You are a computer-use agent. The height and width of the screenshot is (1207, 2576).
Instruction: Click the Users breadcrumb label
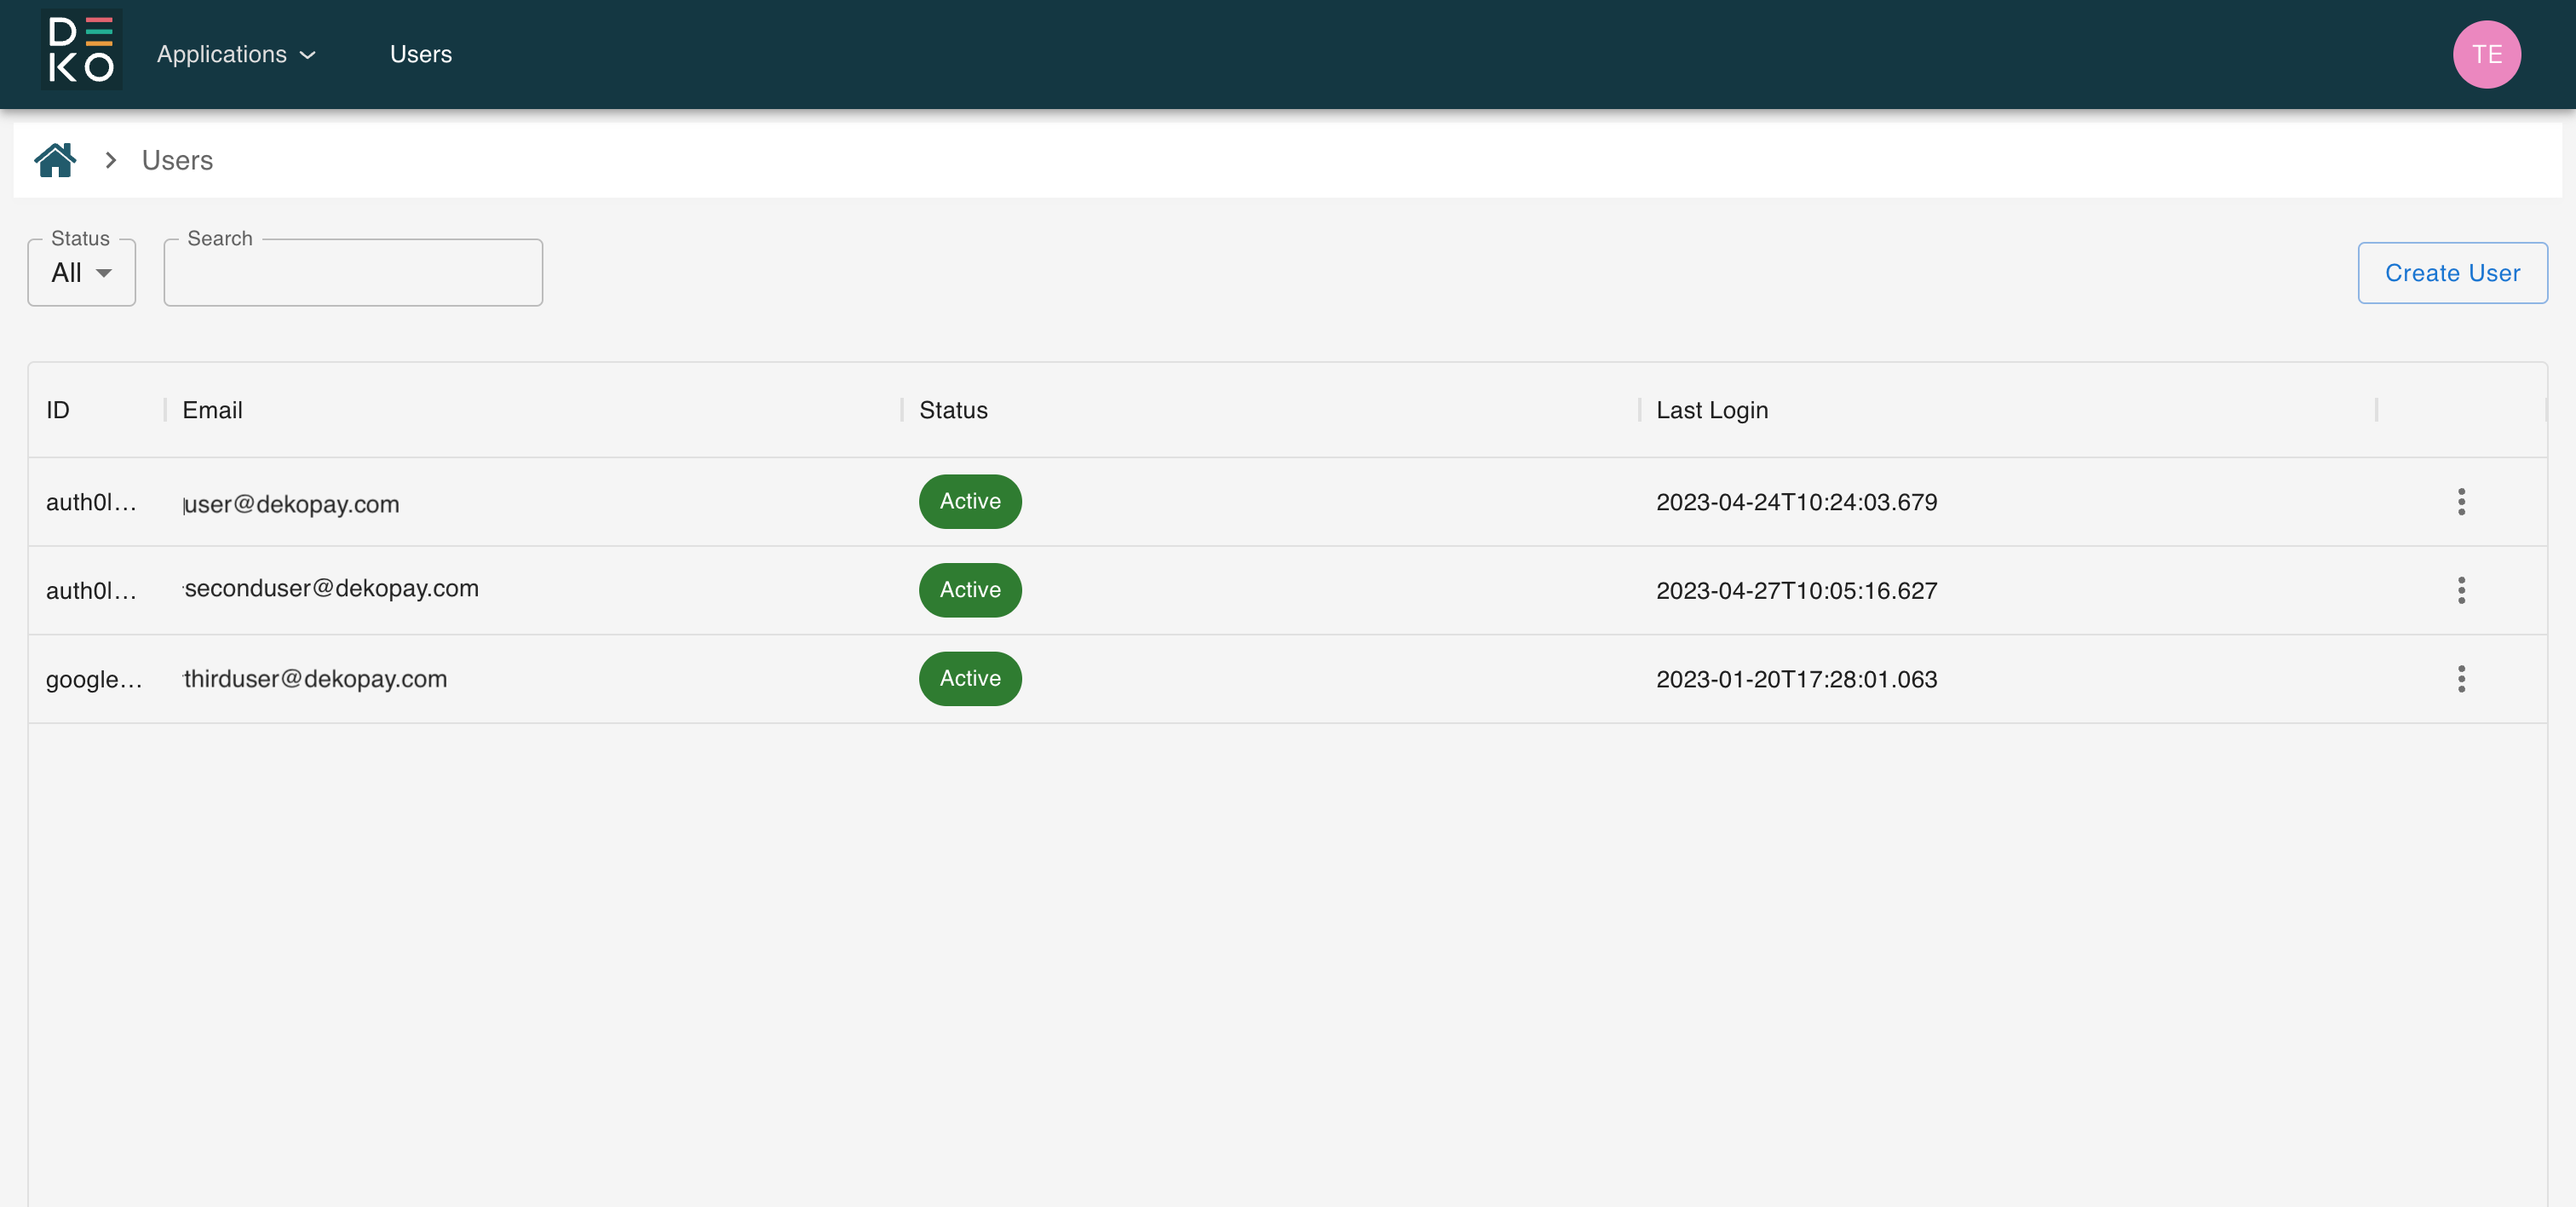[177, 160]
